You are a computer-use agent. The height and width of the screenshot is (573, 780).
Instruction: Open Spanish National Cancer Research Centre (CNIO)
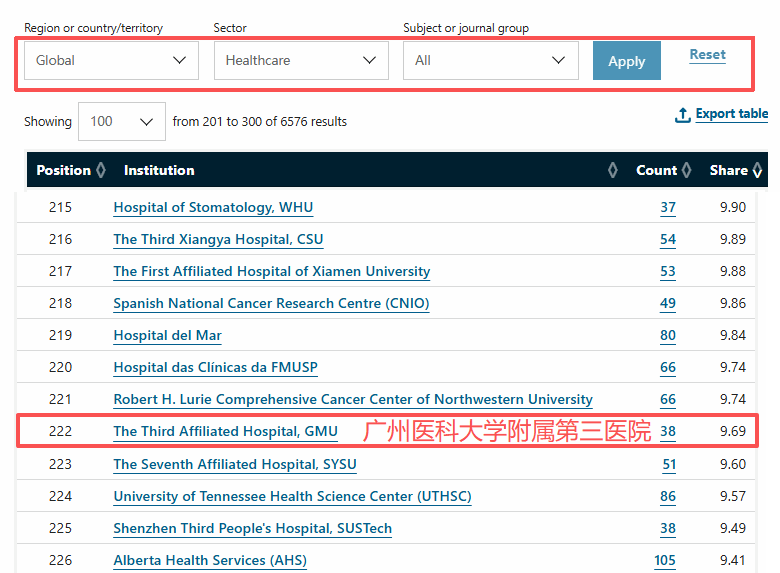click(272, 303)
